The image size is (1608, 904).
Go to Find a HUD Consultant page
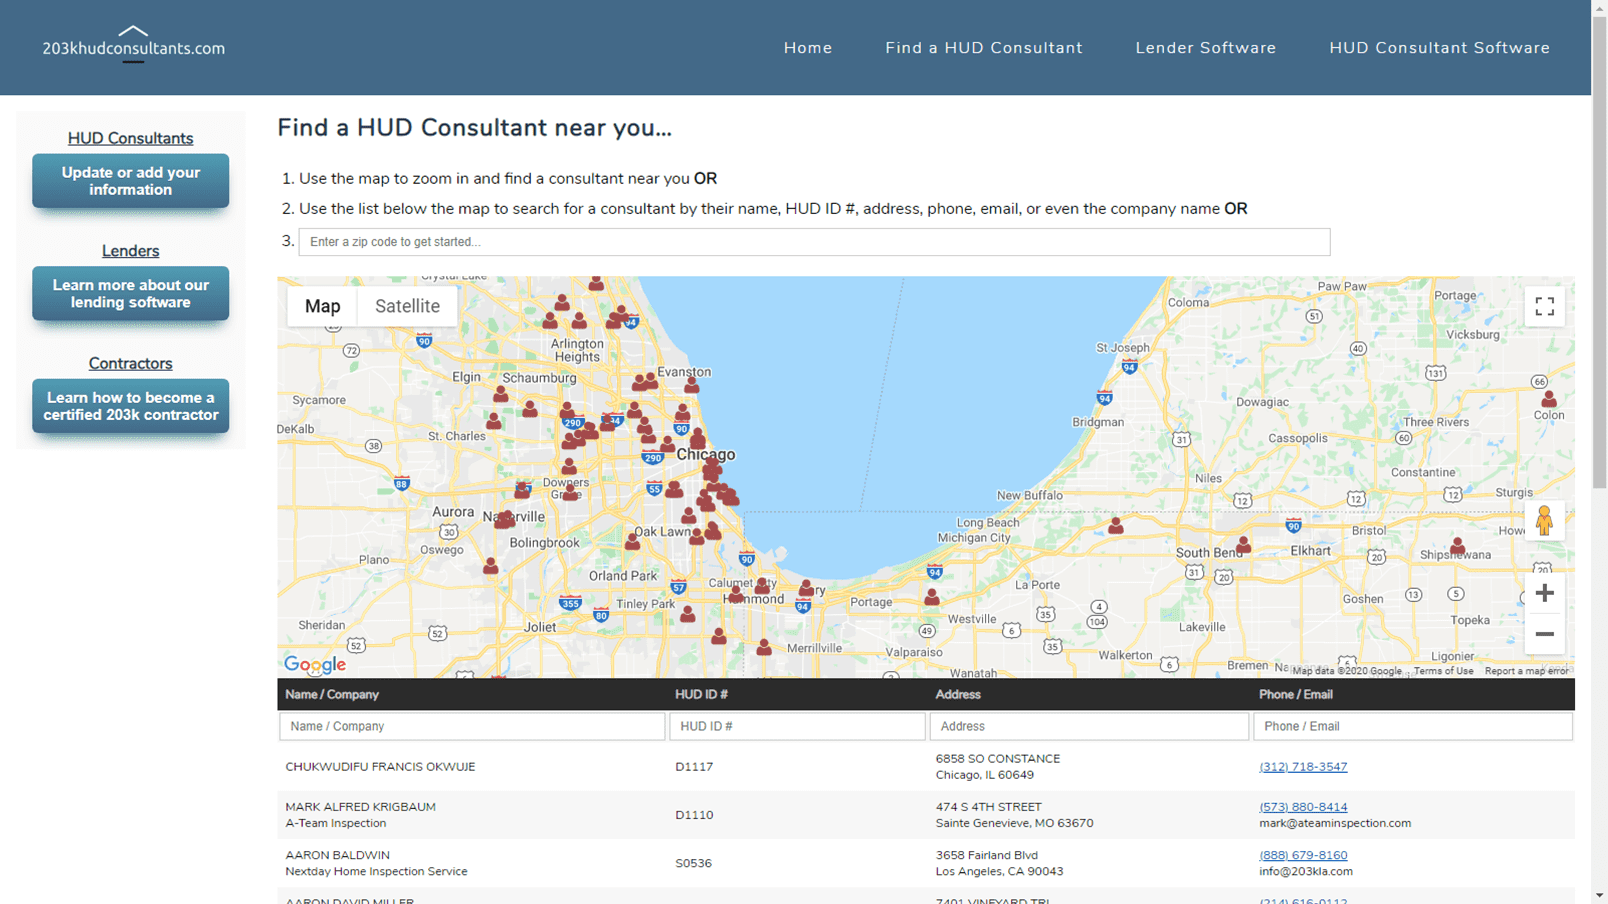tap(983, 48)
